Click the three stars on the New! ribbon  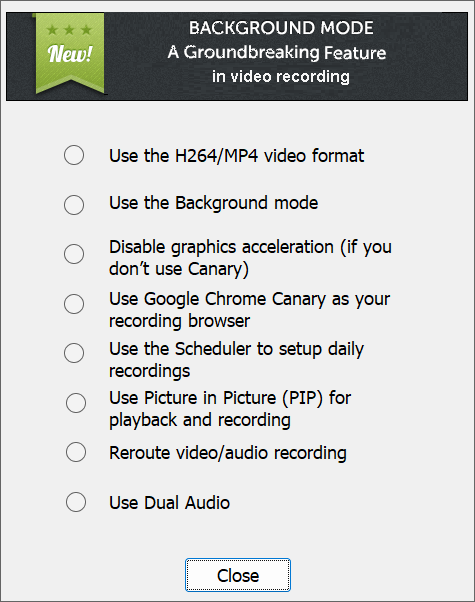pos(70,30)
